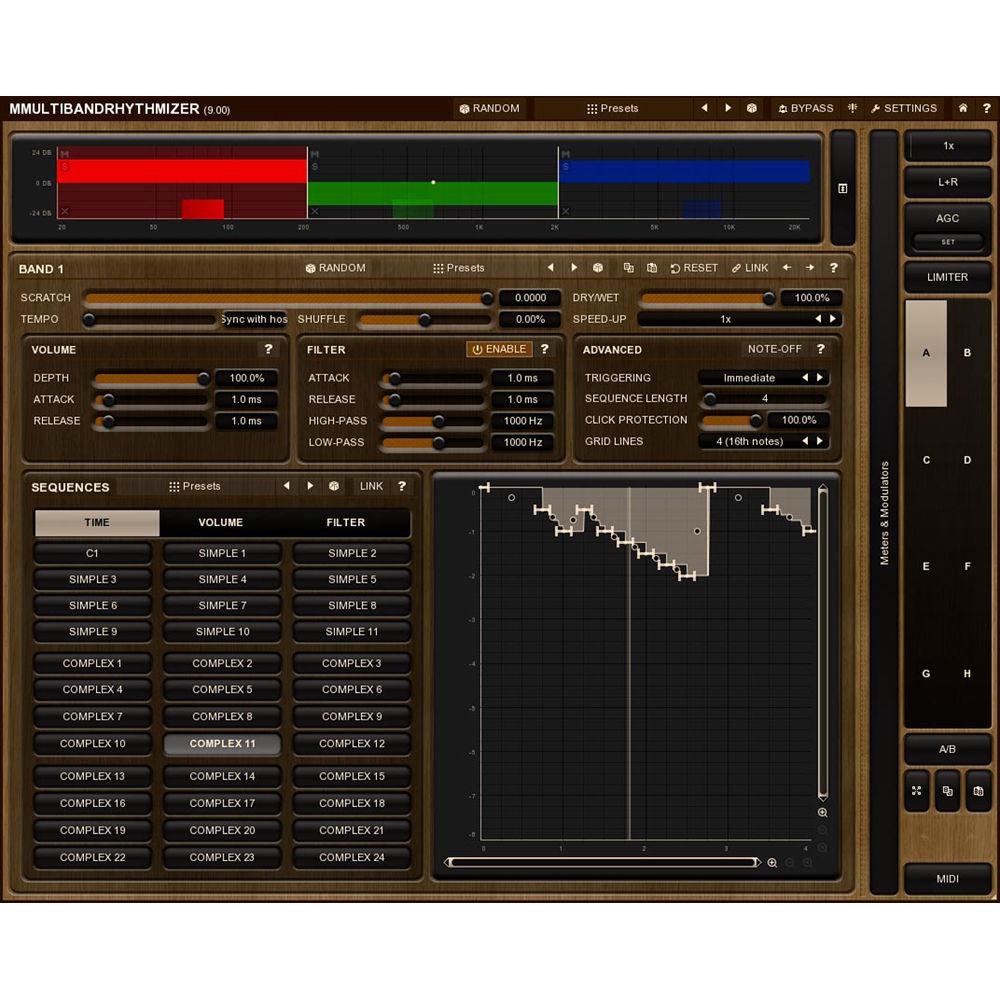Viewport: 1000px width, 1000px height.
Task: Toggle Bypass in the top toolbar
Action: coord(806,108)
